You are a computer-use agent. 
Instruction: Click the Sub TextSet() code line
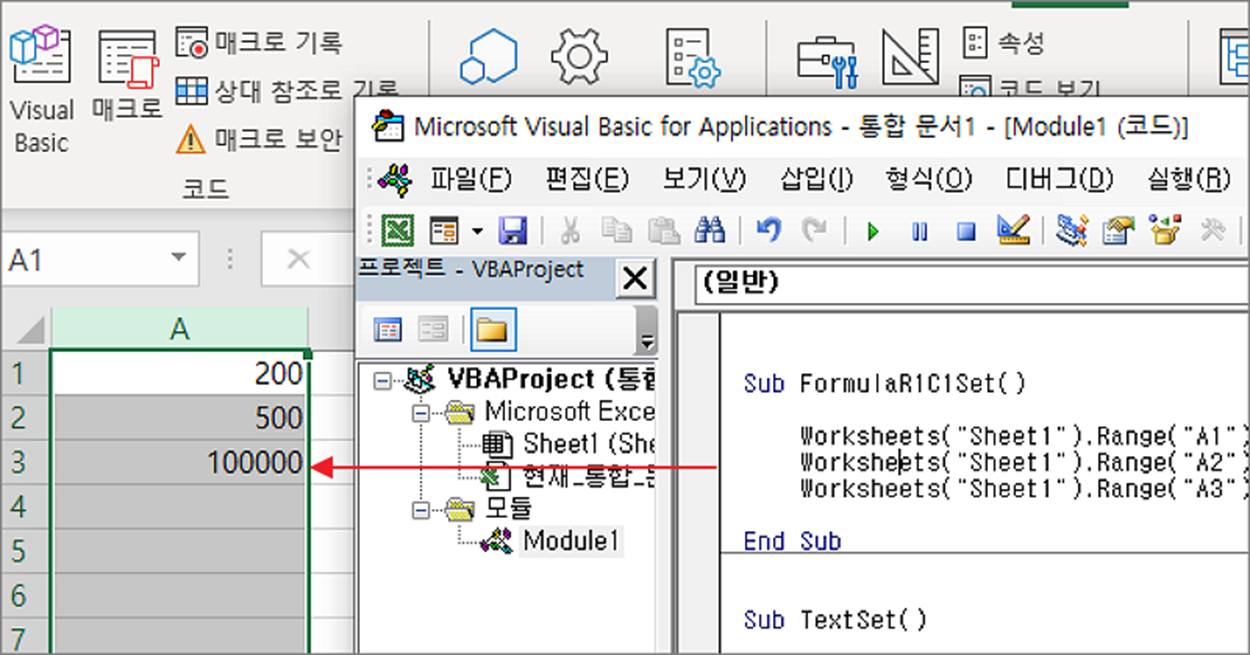coord(836,620)
